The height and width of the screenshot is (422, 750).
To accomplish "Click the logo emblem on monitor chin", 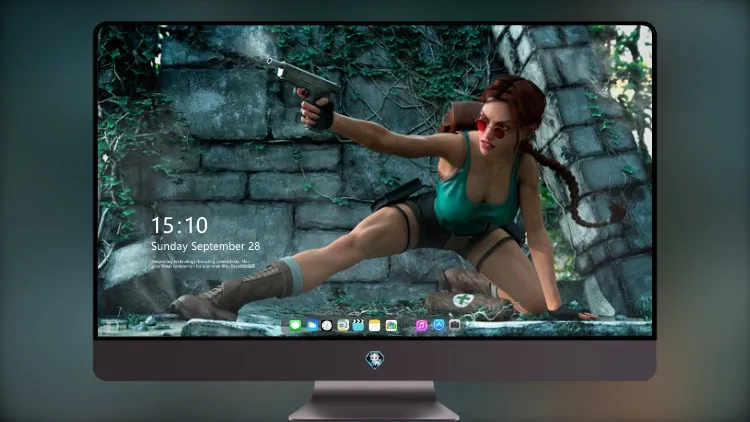I will [x=375, y=359].
